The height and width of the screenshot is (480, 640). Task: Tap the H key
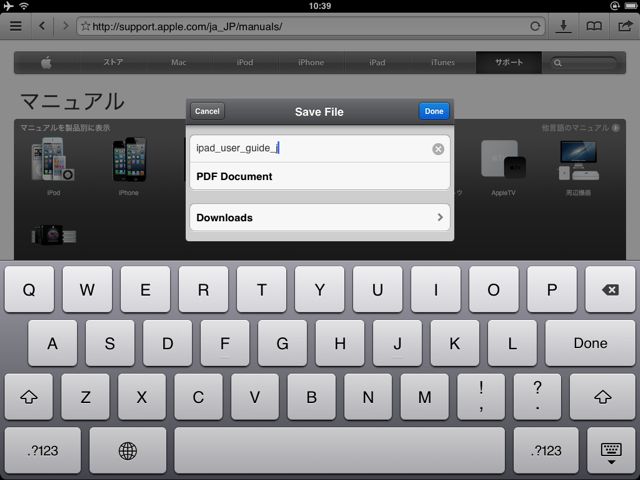(340, 343)
